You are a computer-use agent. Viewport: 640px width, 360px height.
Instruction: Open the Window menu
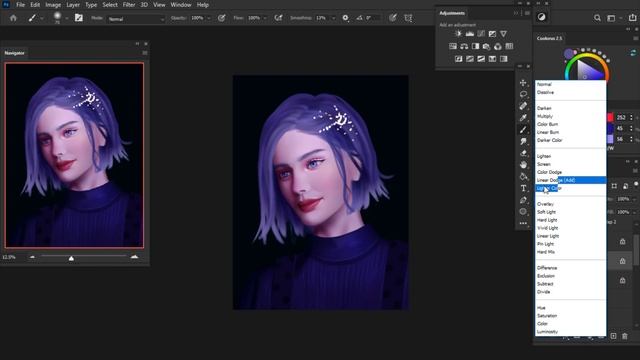coord(181,5)
